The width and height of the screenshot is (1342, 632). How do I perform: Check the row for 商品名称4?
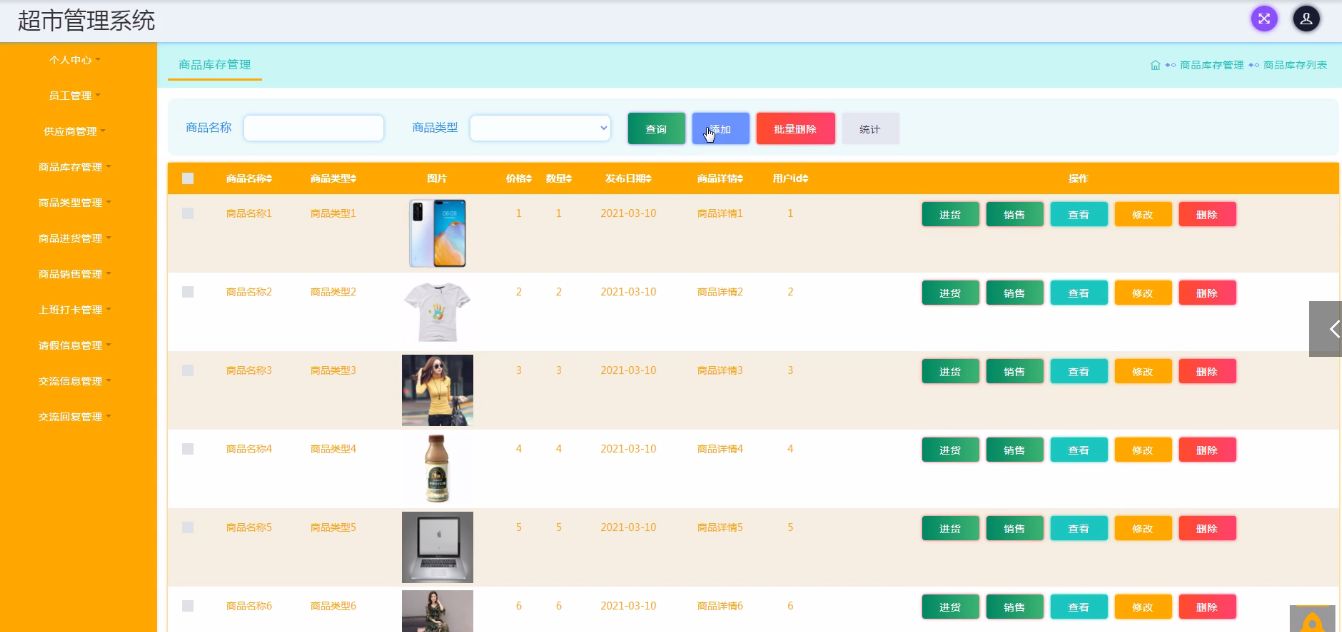point(188,449)
